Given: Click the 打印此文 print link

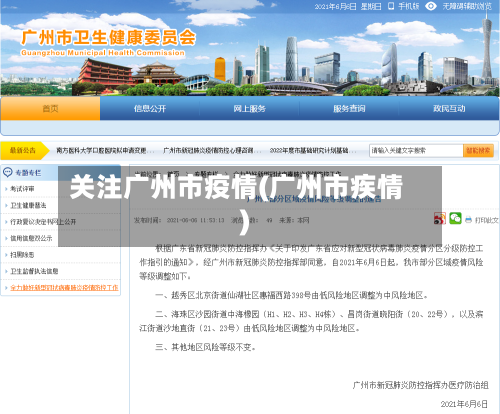Looking at the screenshot, I should pos(486,220).
